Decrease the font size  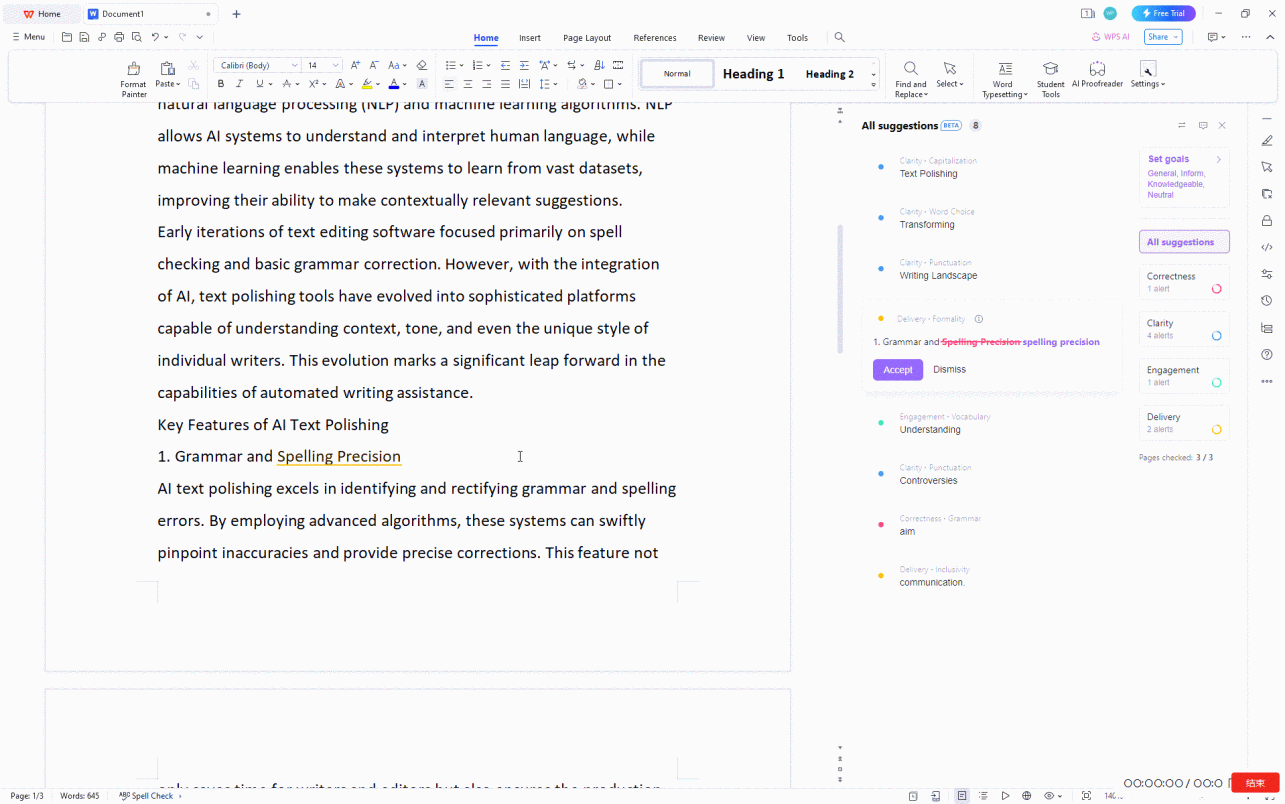374,65
